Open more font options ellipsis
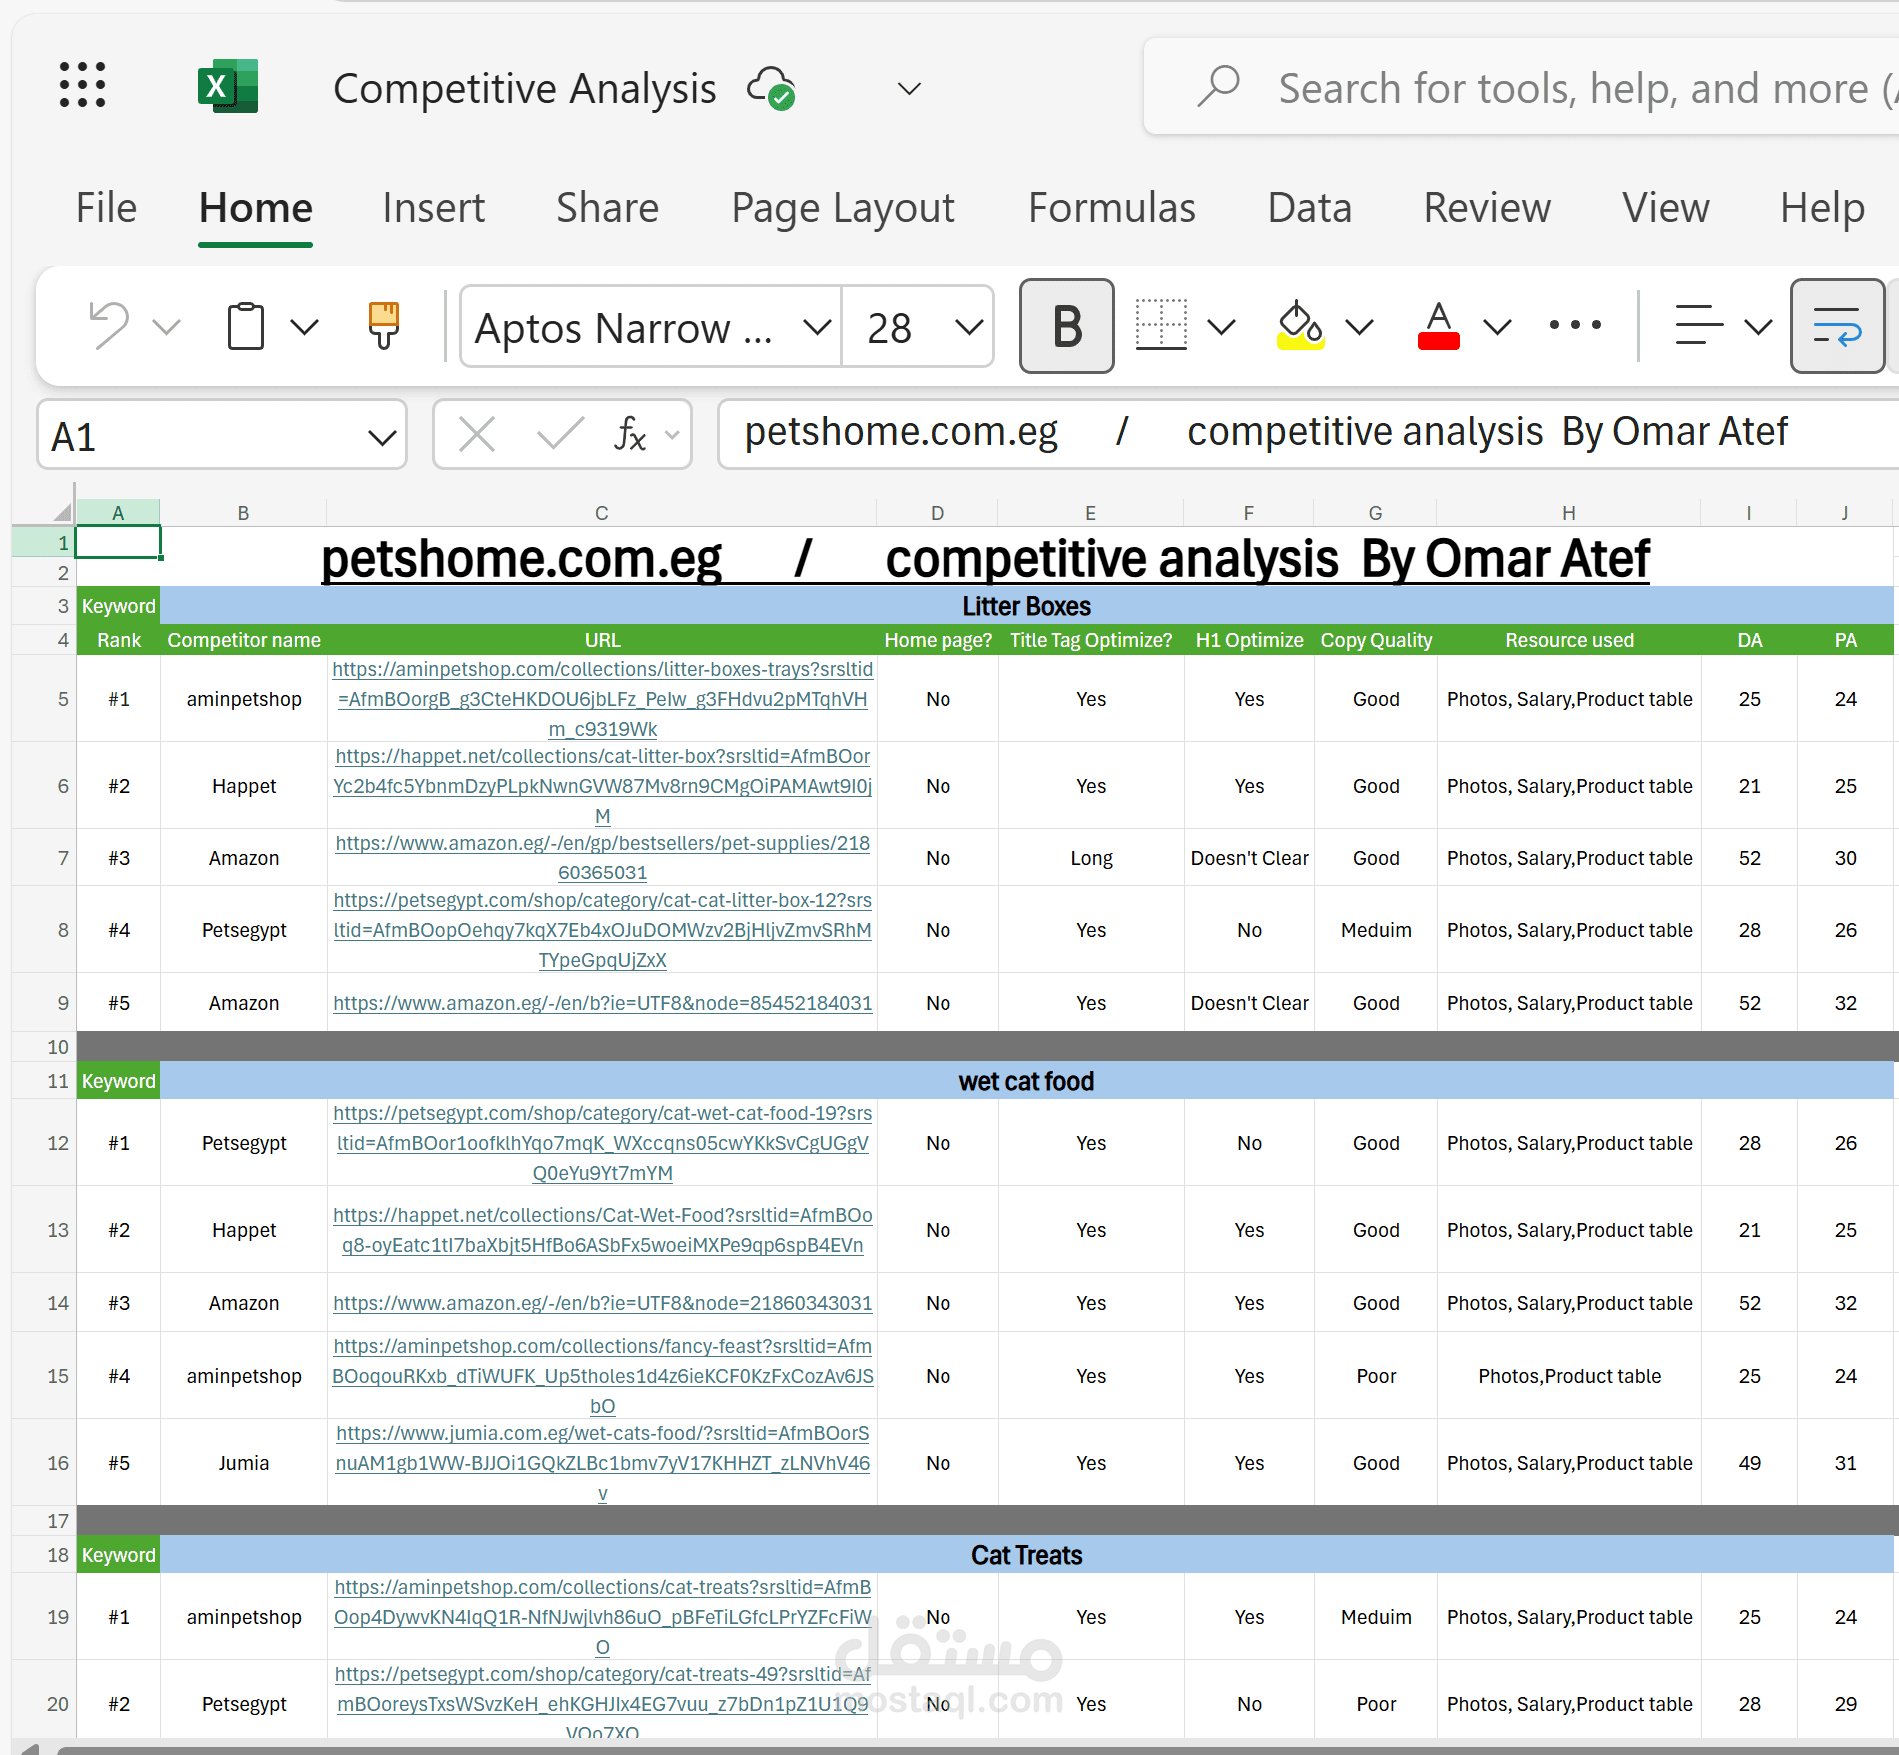Image resolution: width=1899 pixels, height=1755 pixels. (x=1575, y=325)
